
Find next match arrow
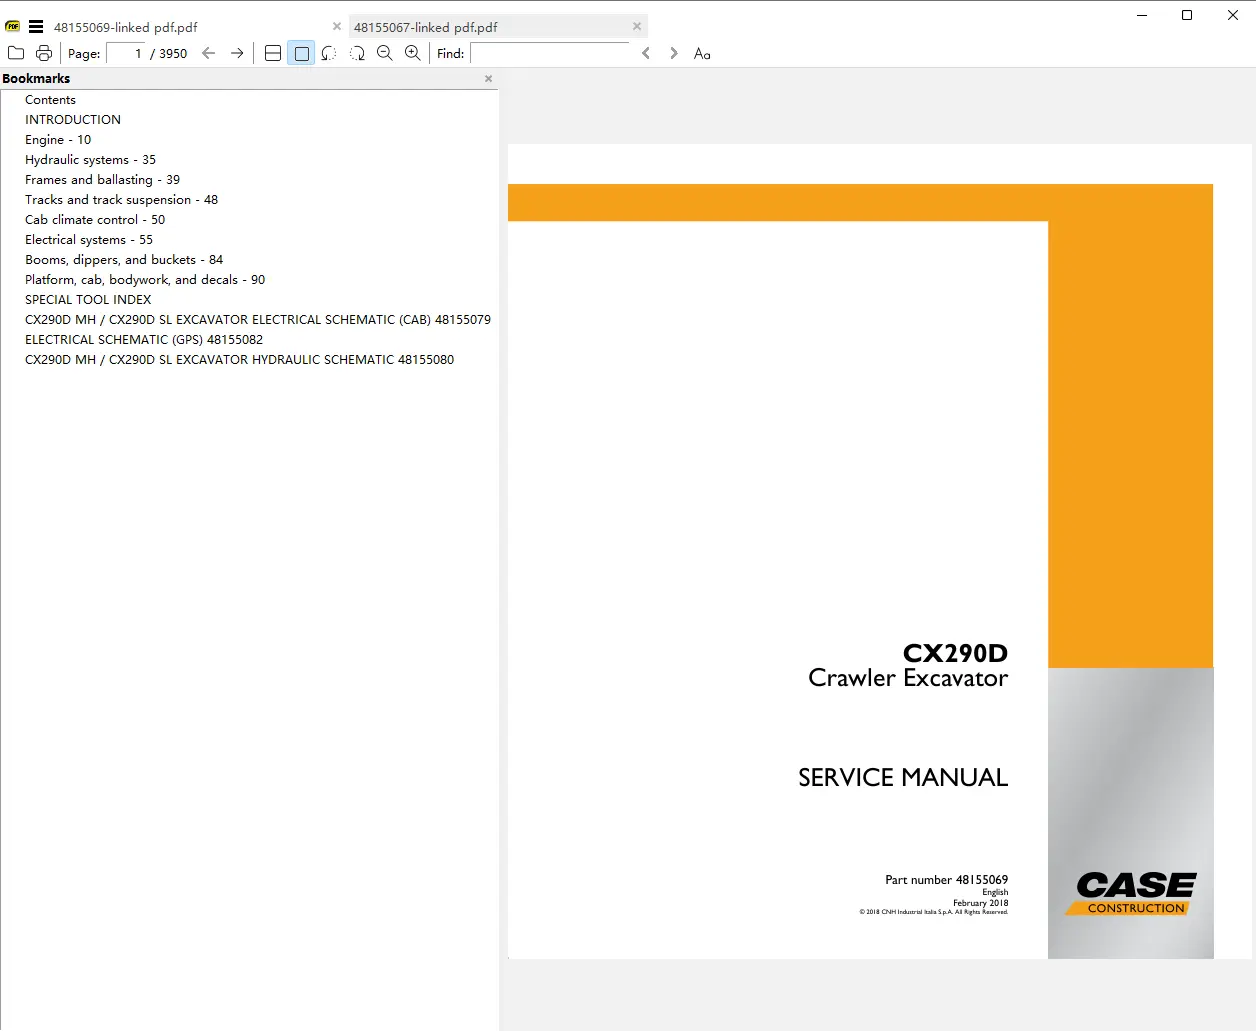[x=674, y=53]
